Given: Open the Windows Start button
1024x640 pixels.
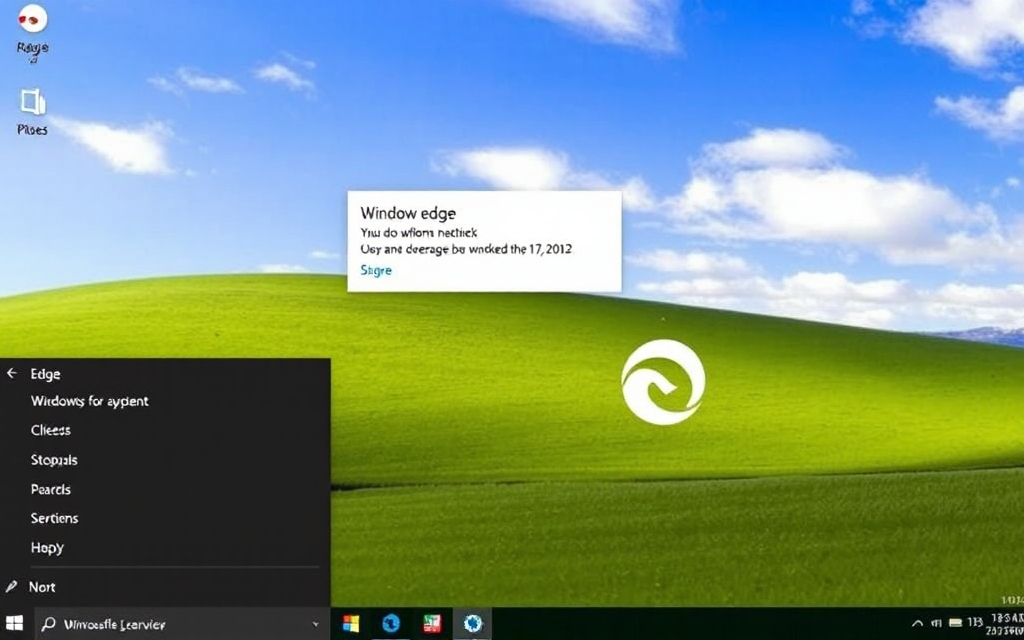Looking at the screenshot, I should click(14, 624).
